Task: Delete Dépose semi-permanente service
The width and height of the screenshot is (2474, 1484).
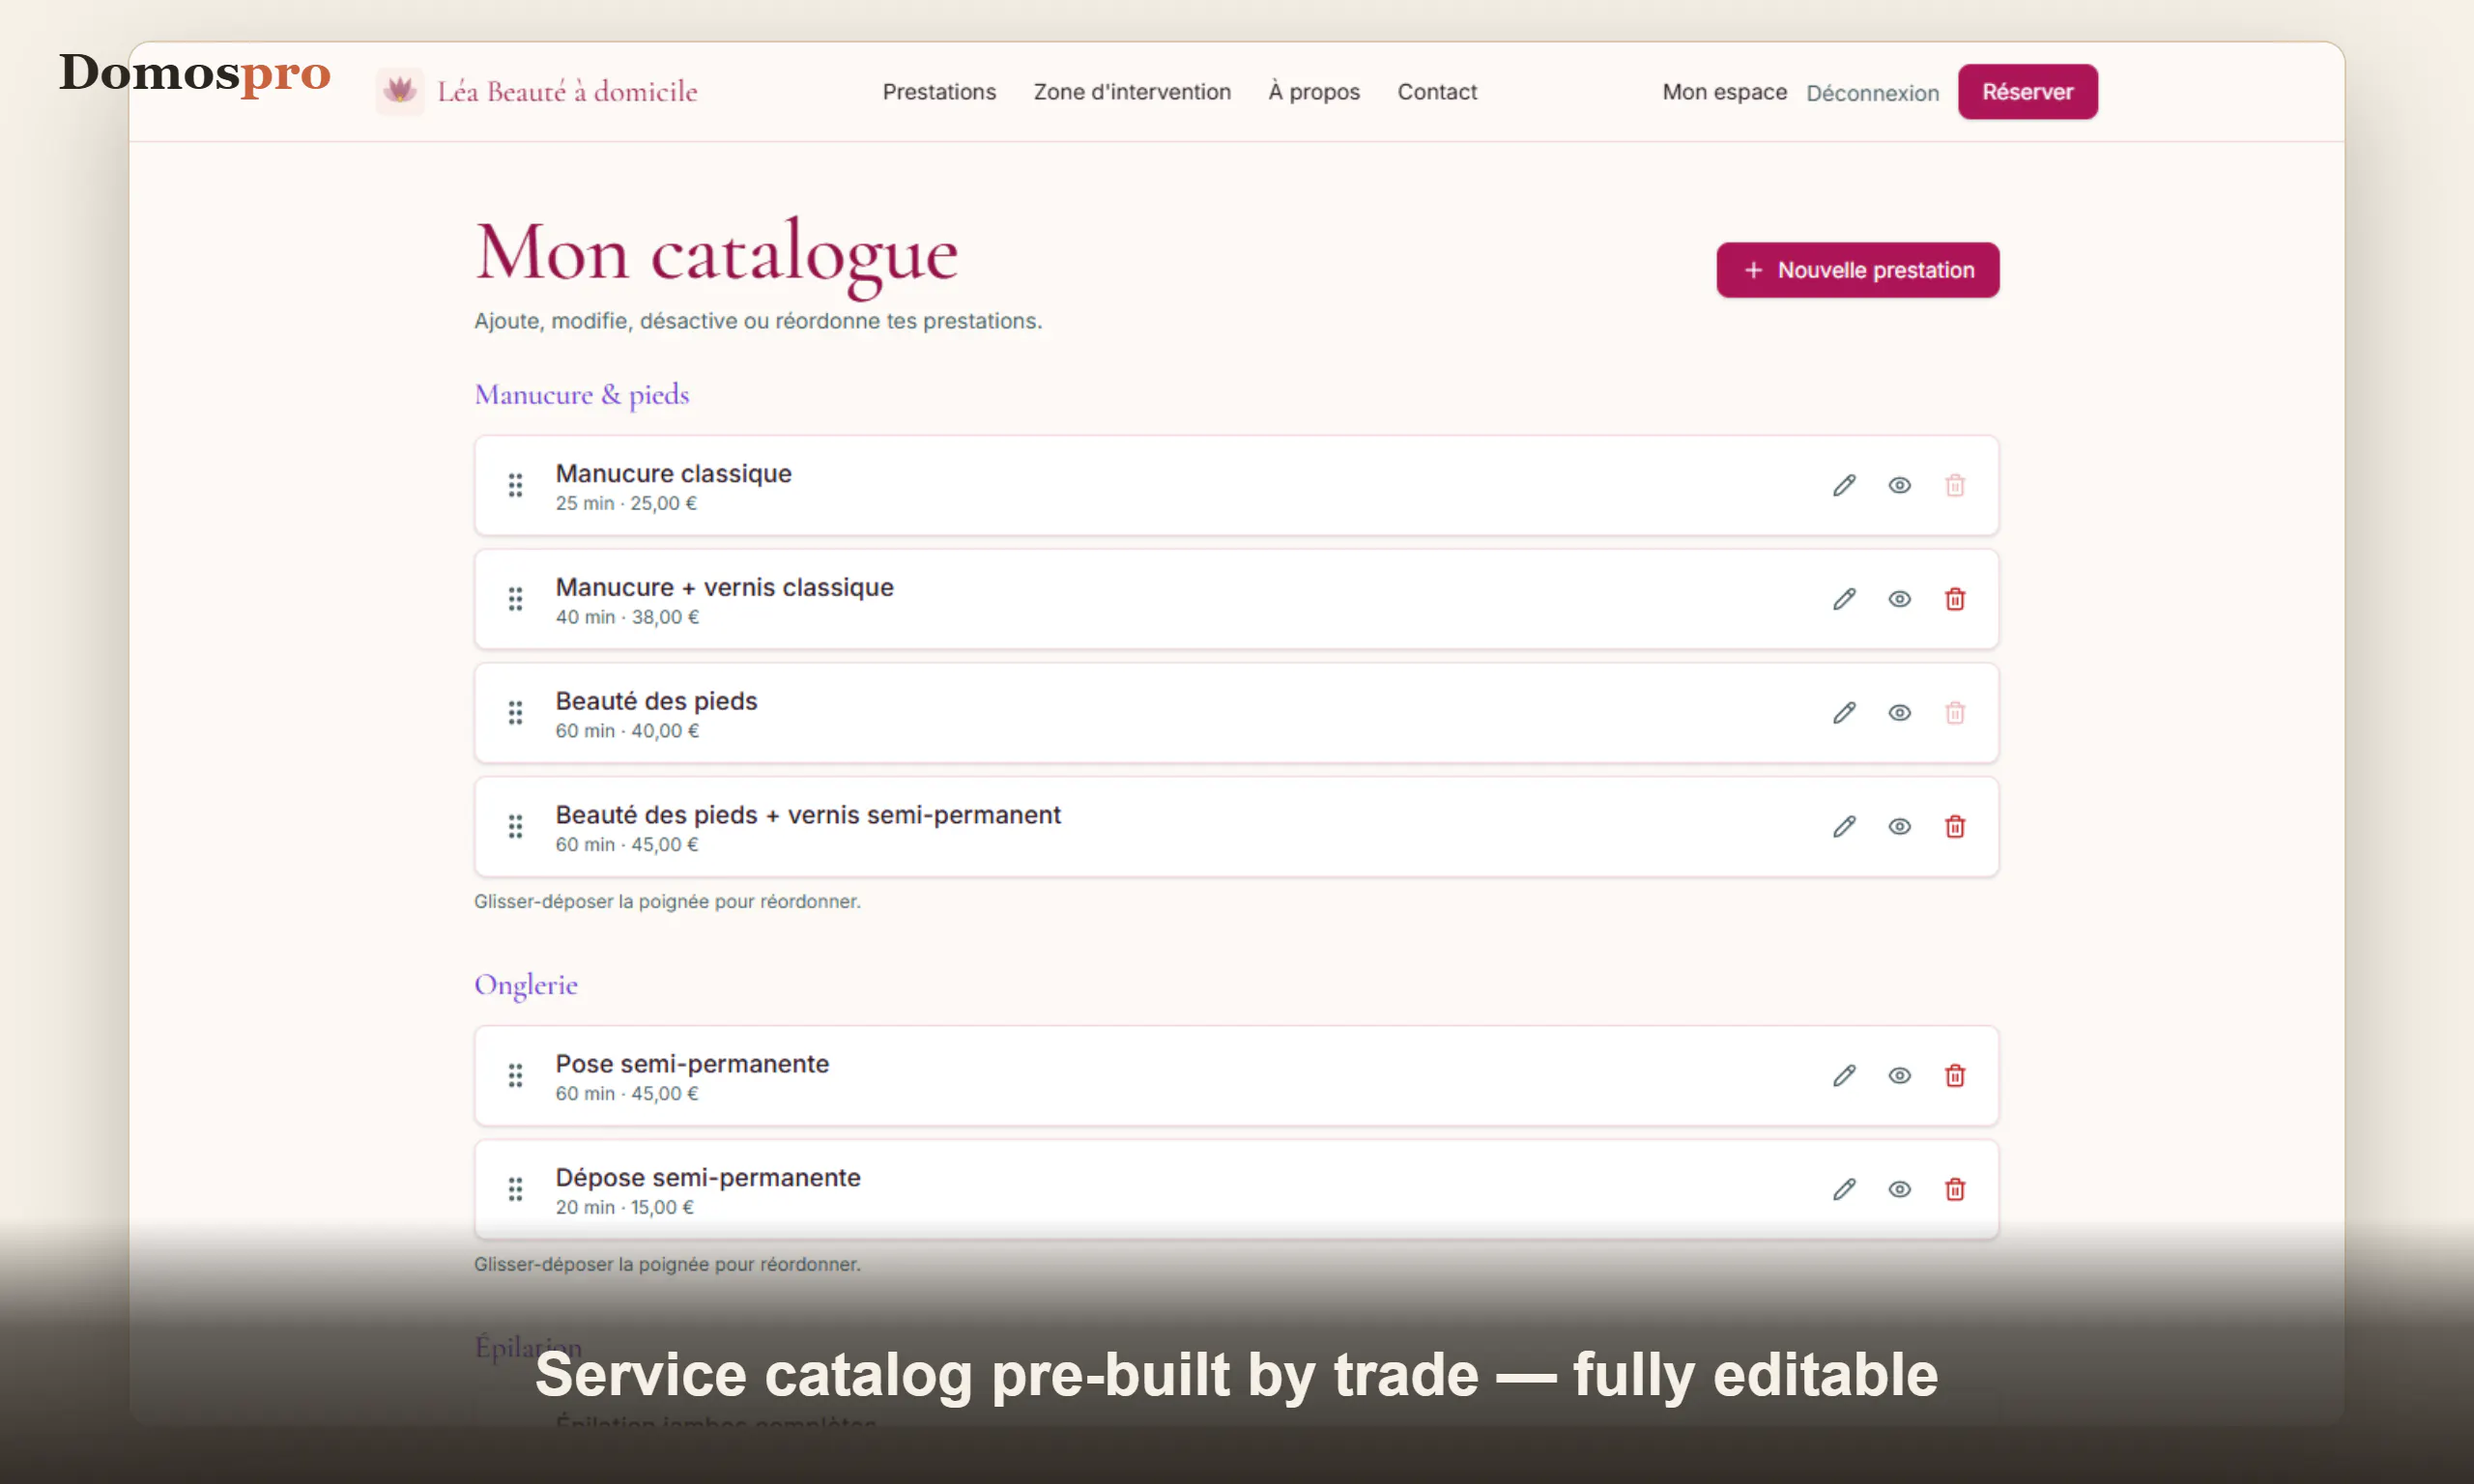Action: click(x=1955, y=1189)
